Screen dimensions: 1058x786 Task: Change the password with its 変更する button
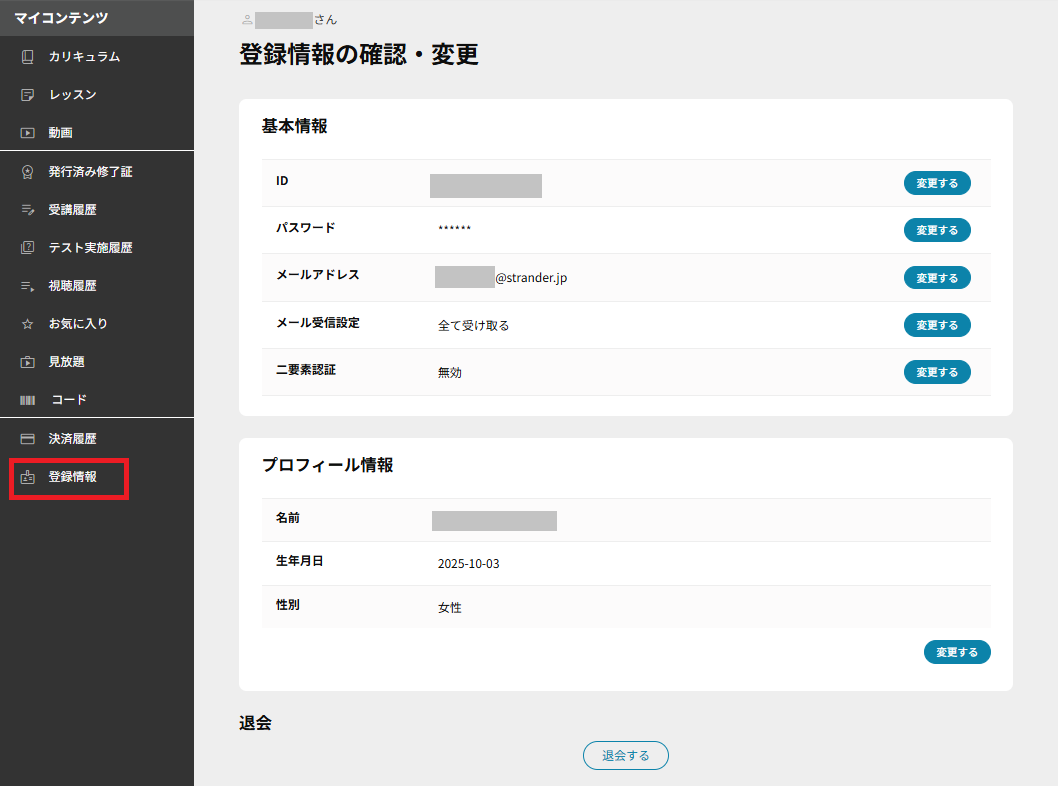point(937,230)
